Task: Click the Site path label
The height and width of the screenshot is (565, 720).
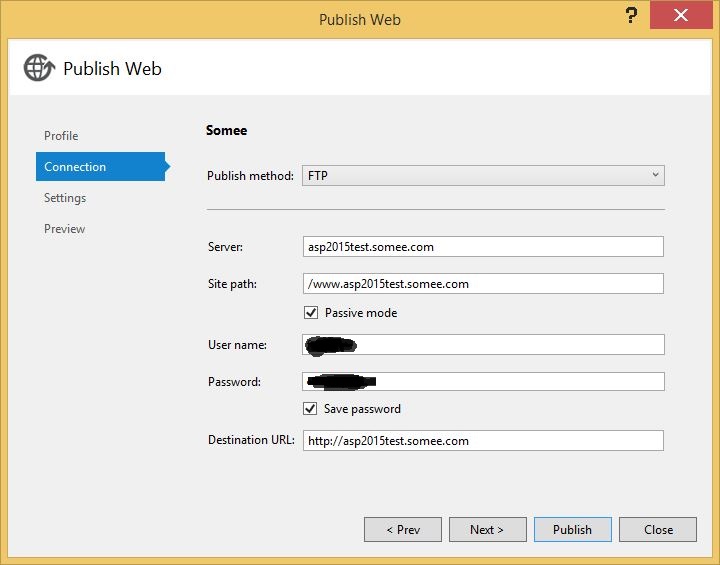Action: click(x=232, y=284)
